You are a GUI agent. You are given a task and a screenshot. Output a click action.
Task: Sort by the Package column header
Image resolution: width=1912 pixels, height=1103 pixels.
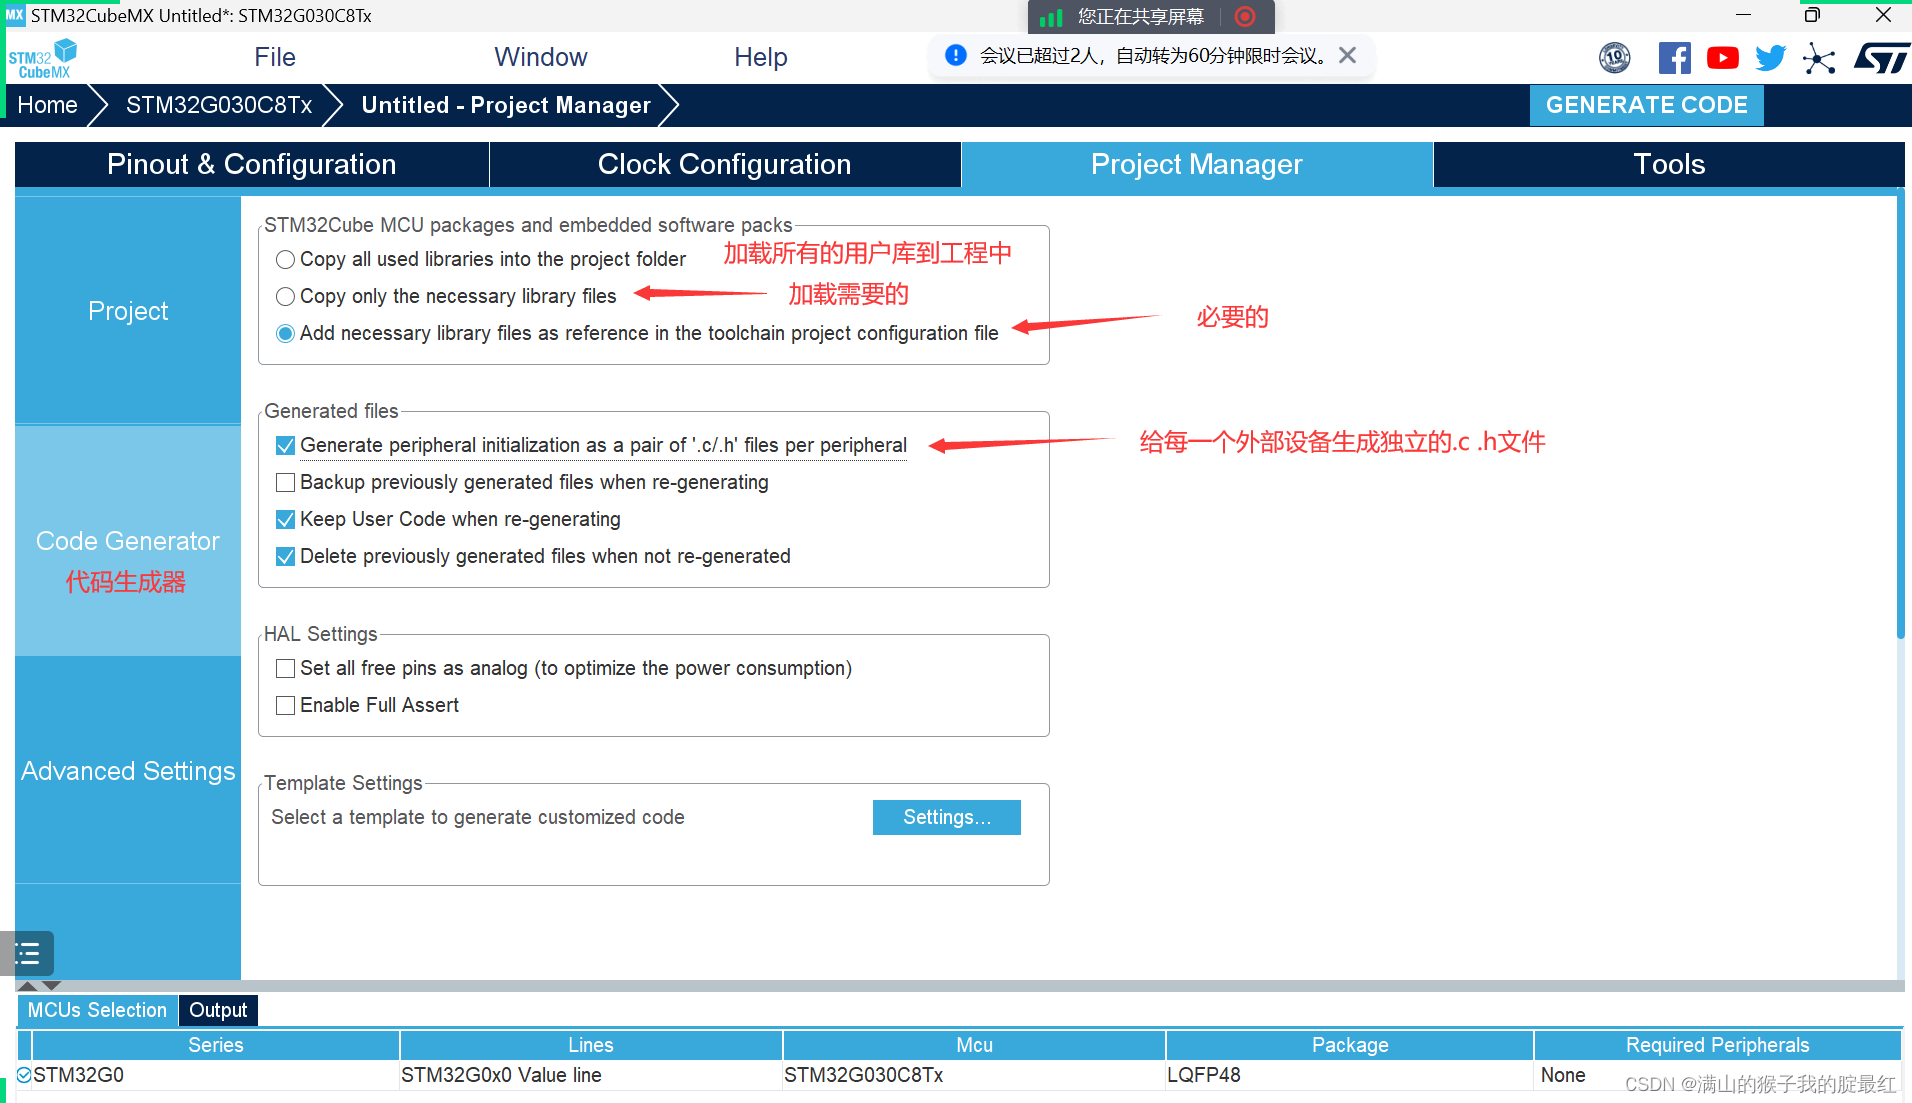click(1350, 1045)
